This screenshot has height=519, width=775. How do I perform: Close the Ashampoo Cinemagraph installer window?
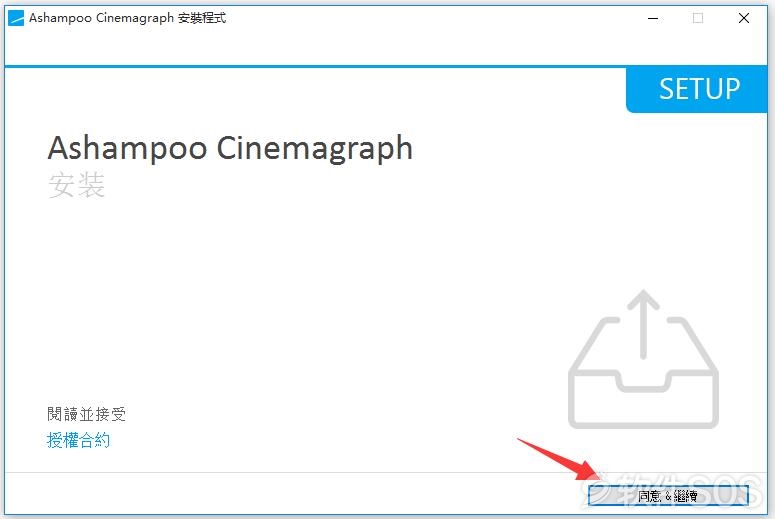click(x=743, y=18)
